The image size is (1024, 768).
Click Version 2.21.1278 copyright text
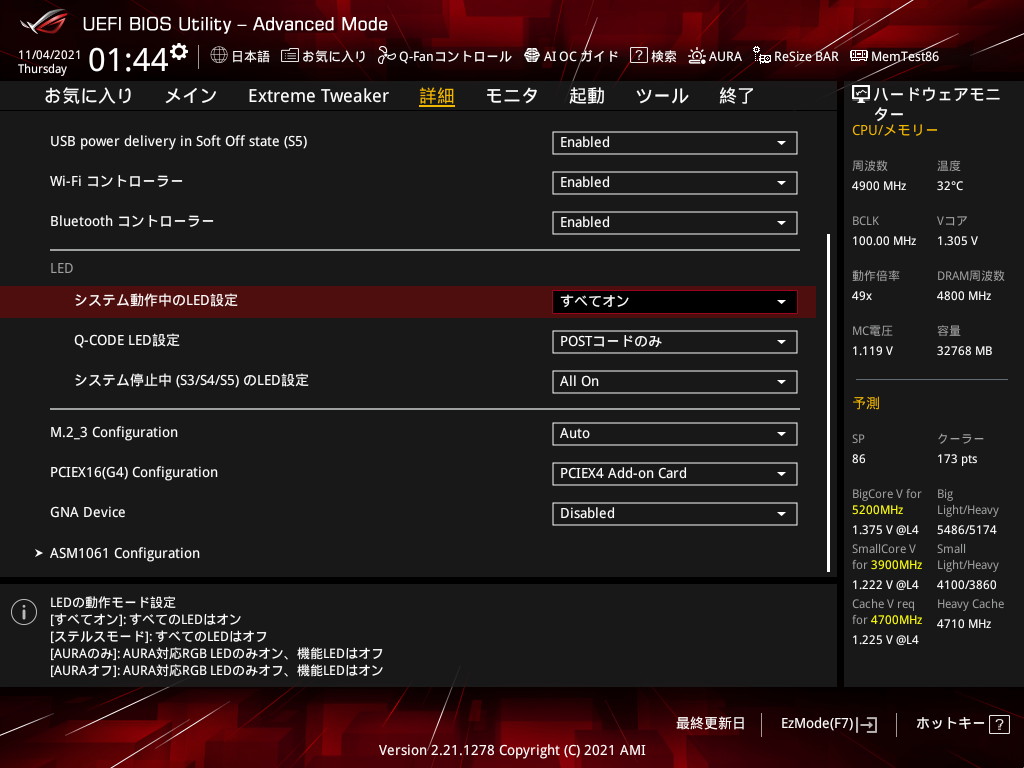coord(512,750)
